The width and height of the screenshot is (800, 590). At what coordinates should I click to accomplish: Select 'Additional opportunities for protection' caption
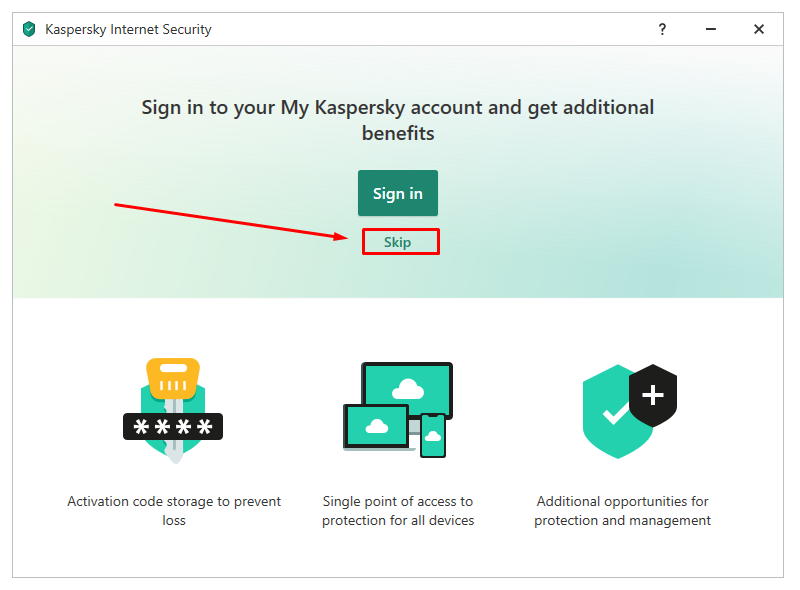tap(622, 510)
